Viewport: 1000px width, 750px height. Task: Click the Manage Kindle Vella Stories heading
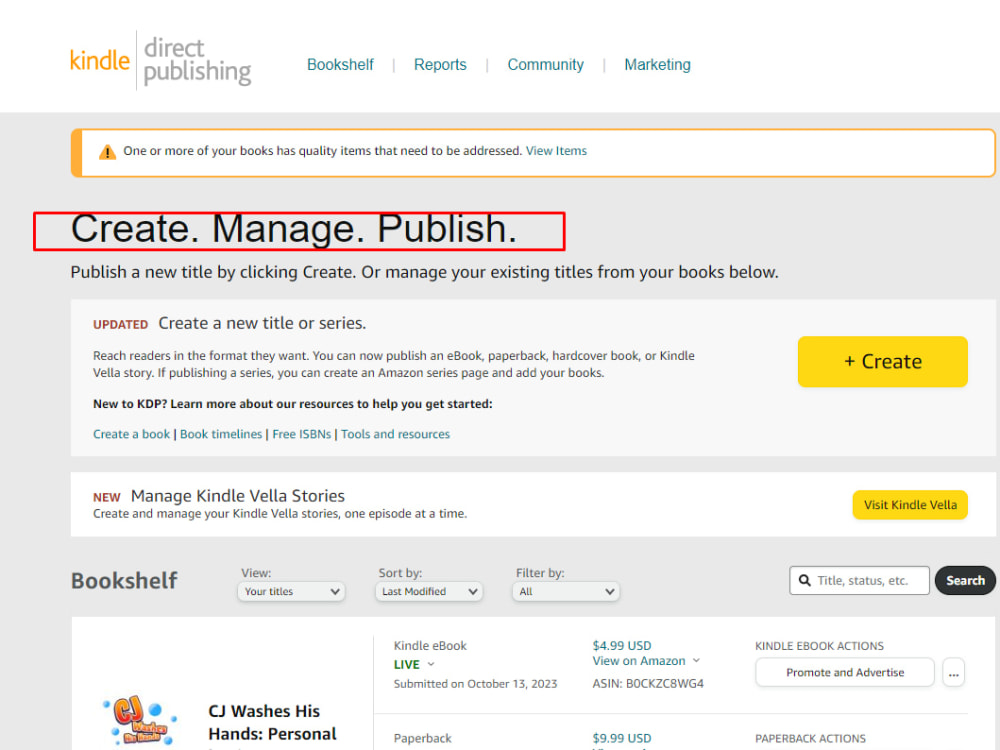237,496
